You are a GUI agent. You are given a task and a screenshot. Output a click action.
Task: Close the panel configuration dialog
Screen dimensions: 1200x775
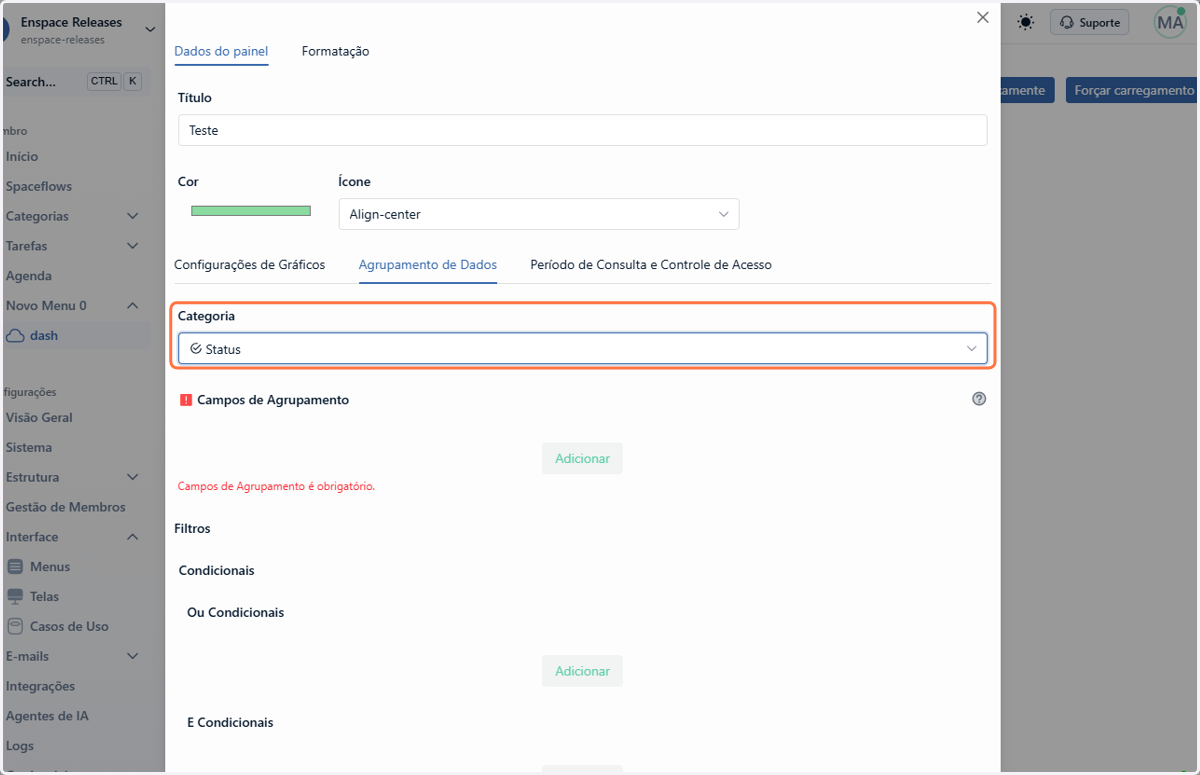point(983,18)
